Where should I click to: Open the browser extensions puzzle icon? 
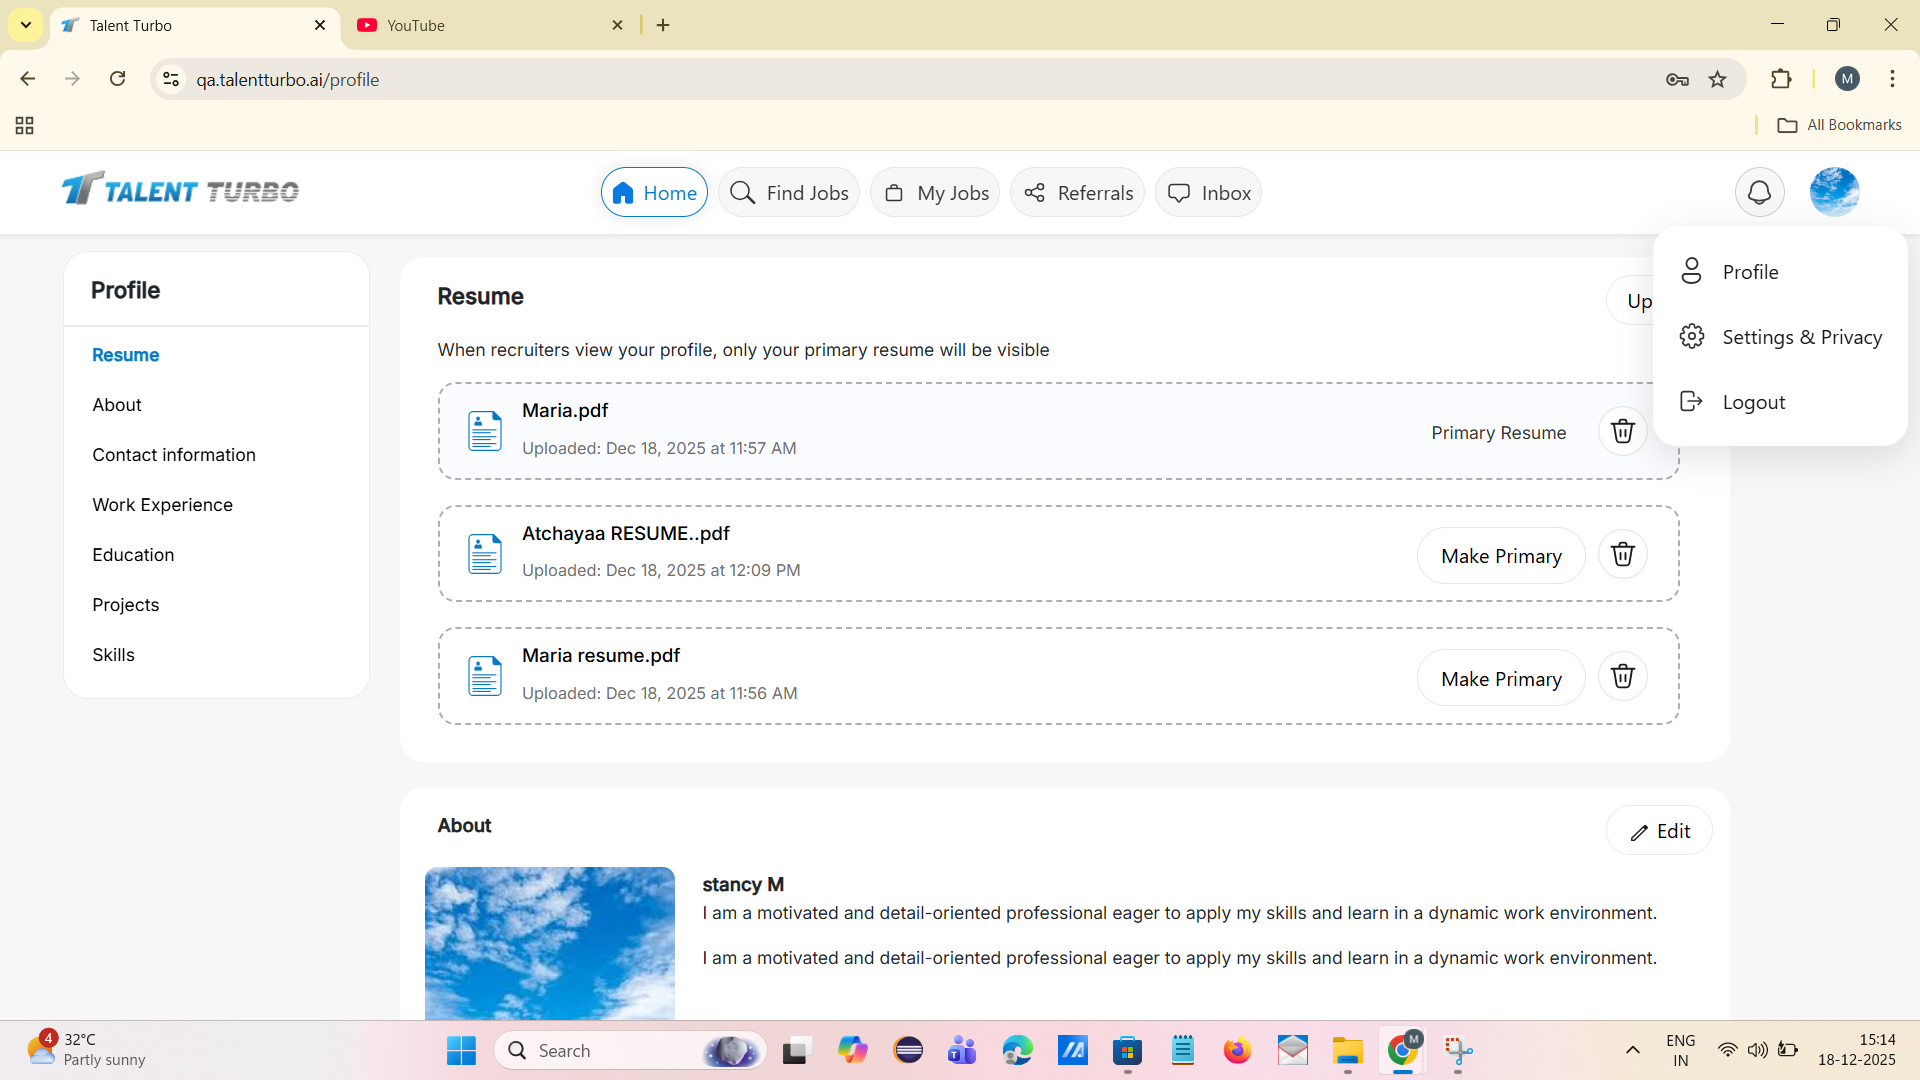(1781, 79)
